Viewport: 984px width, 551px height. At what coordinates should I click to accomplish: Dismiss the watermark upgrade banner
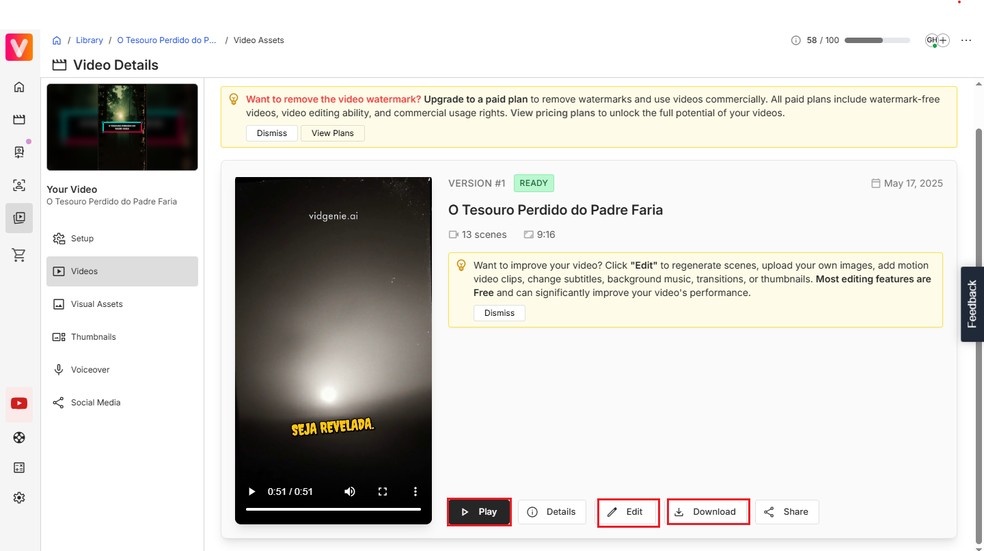[272, 133]
